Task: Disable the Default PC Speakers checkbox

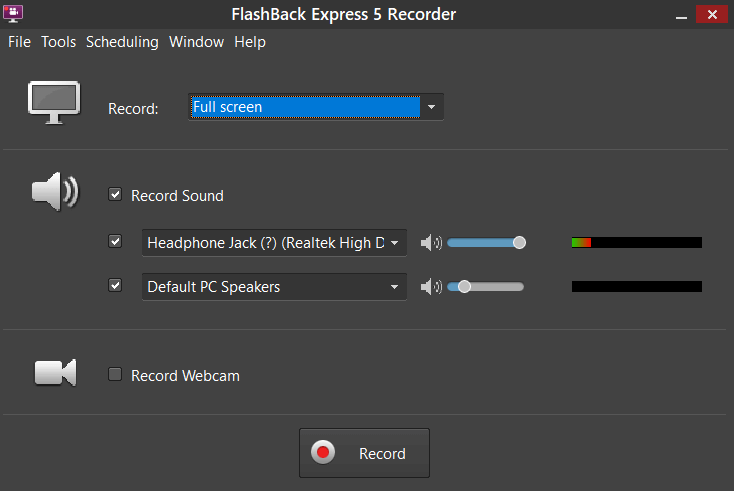Action: [x=115, y=286]
